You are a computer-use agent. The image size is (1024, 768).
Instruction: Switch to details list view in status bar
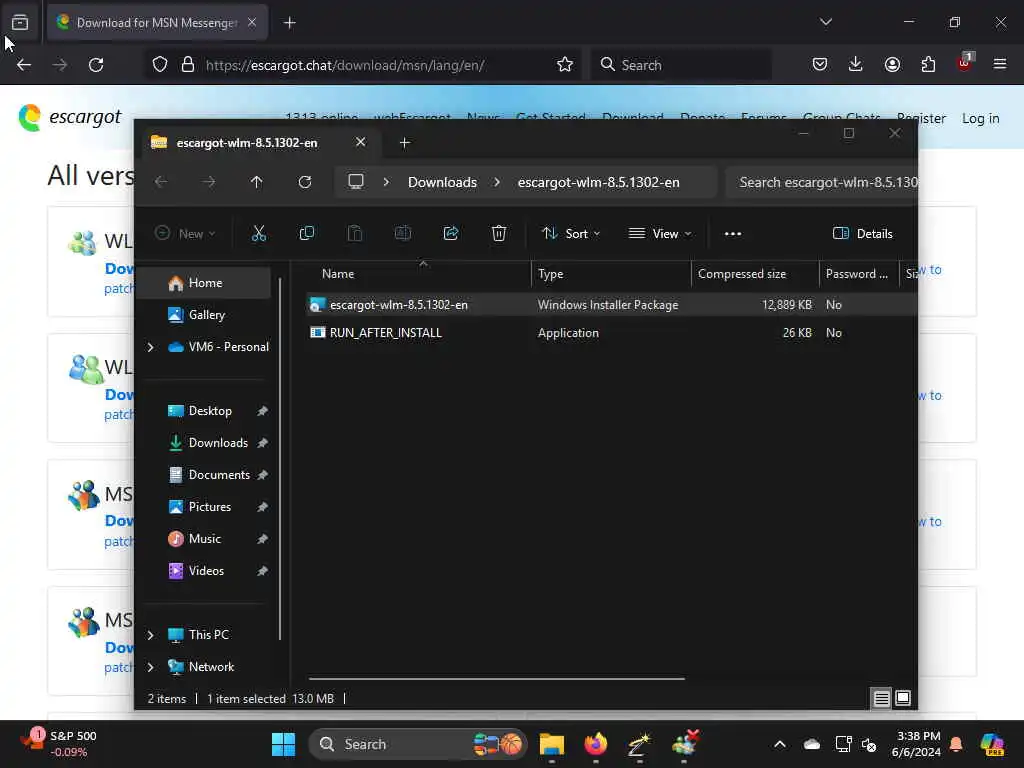pyautogui.click(x=881, y=698)
